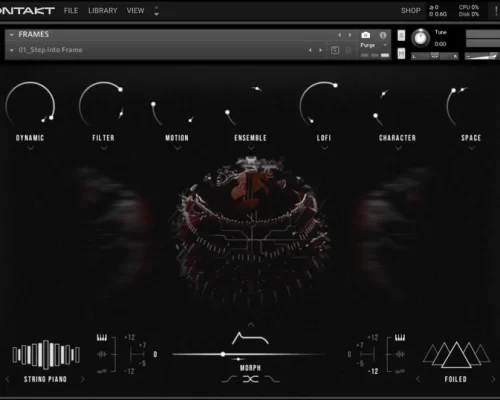Select bottom loop icon on left layer

[x=102, y=371]
